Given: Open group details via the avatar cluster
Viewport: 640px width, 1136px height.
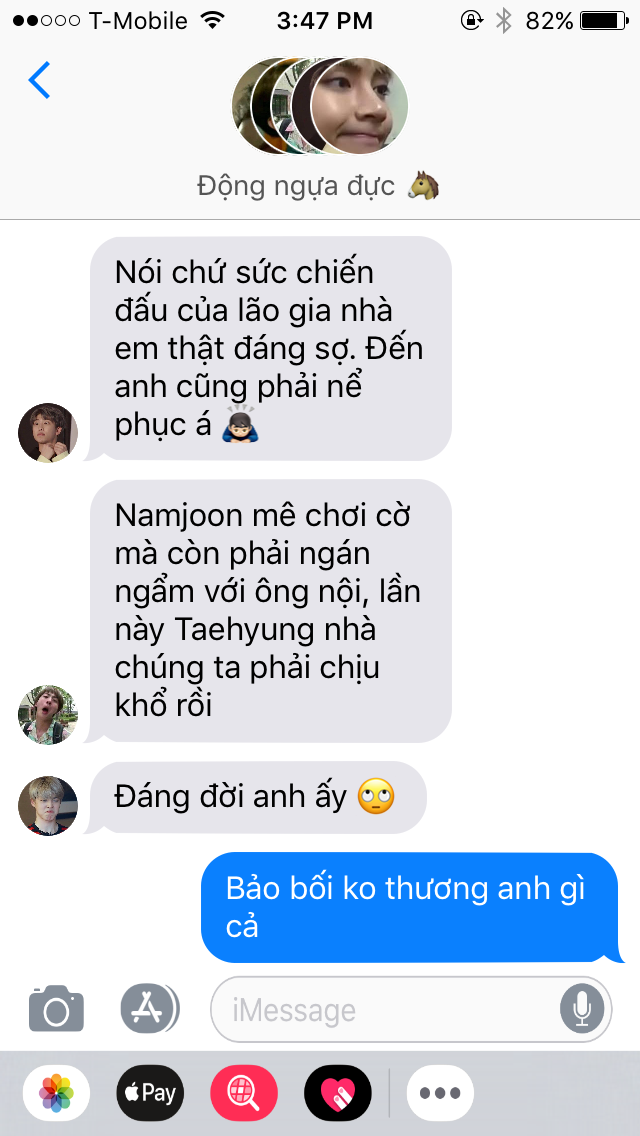Looking at the screenshot, I should tap(320, 106).
